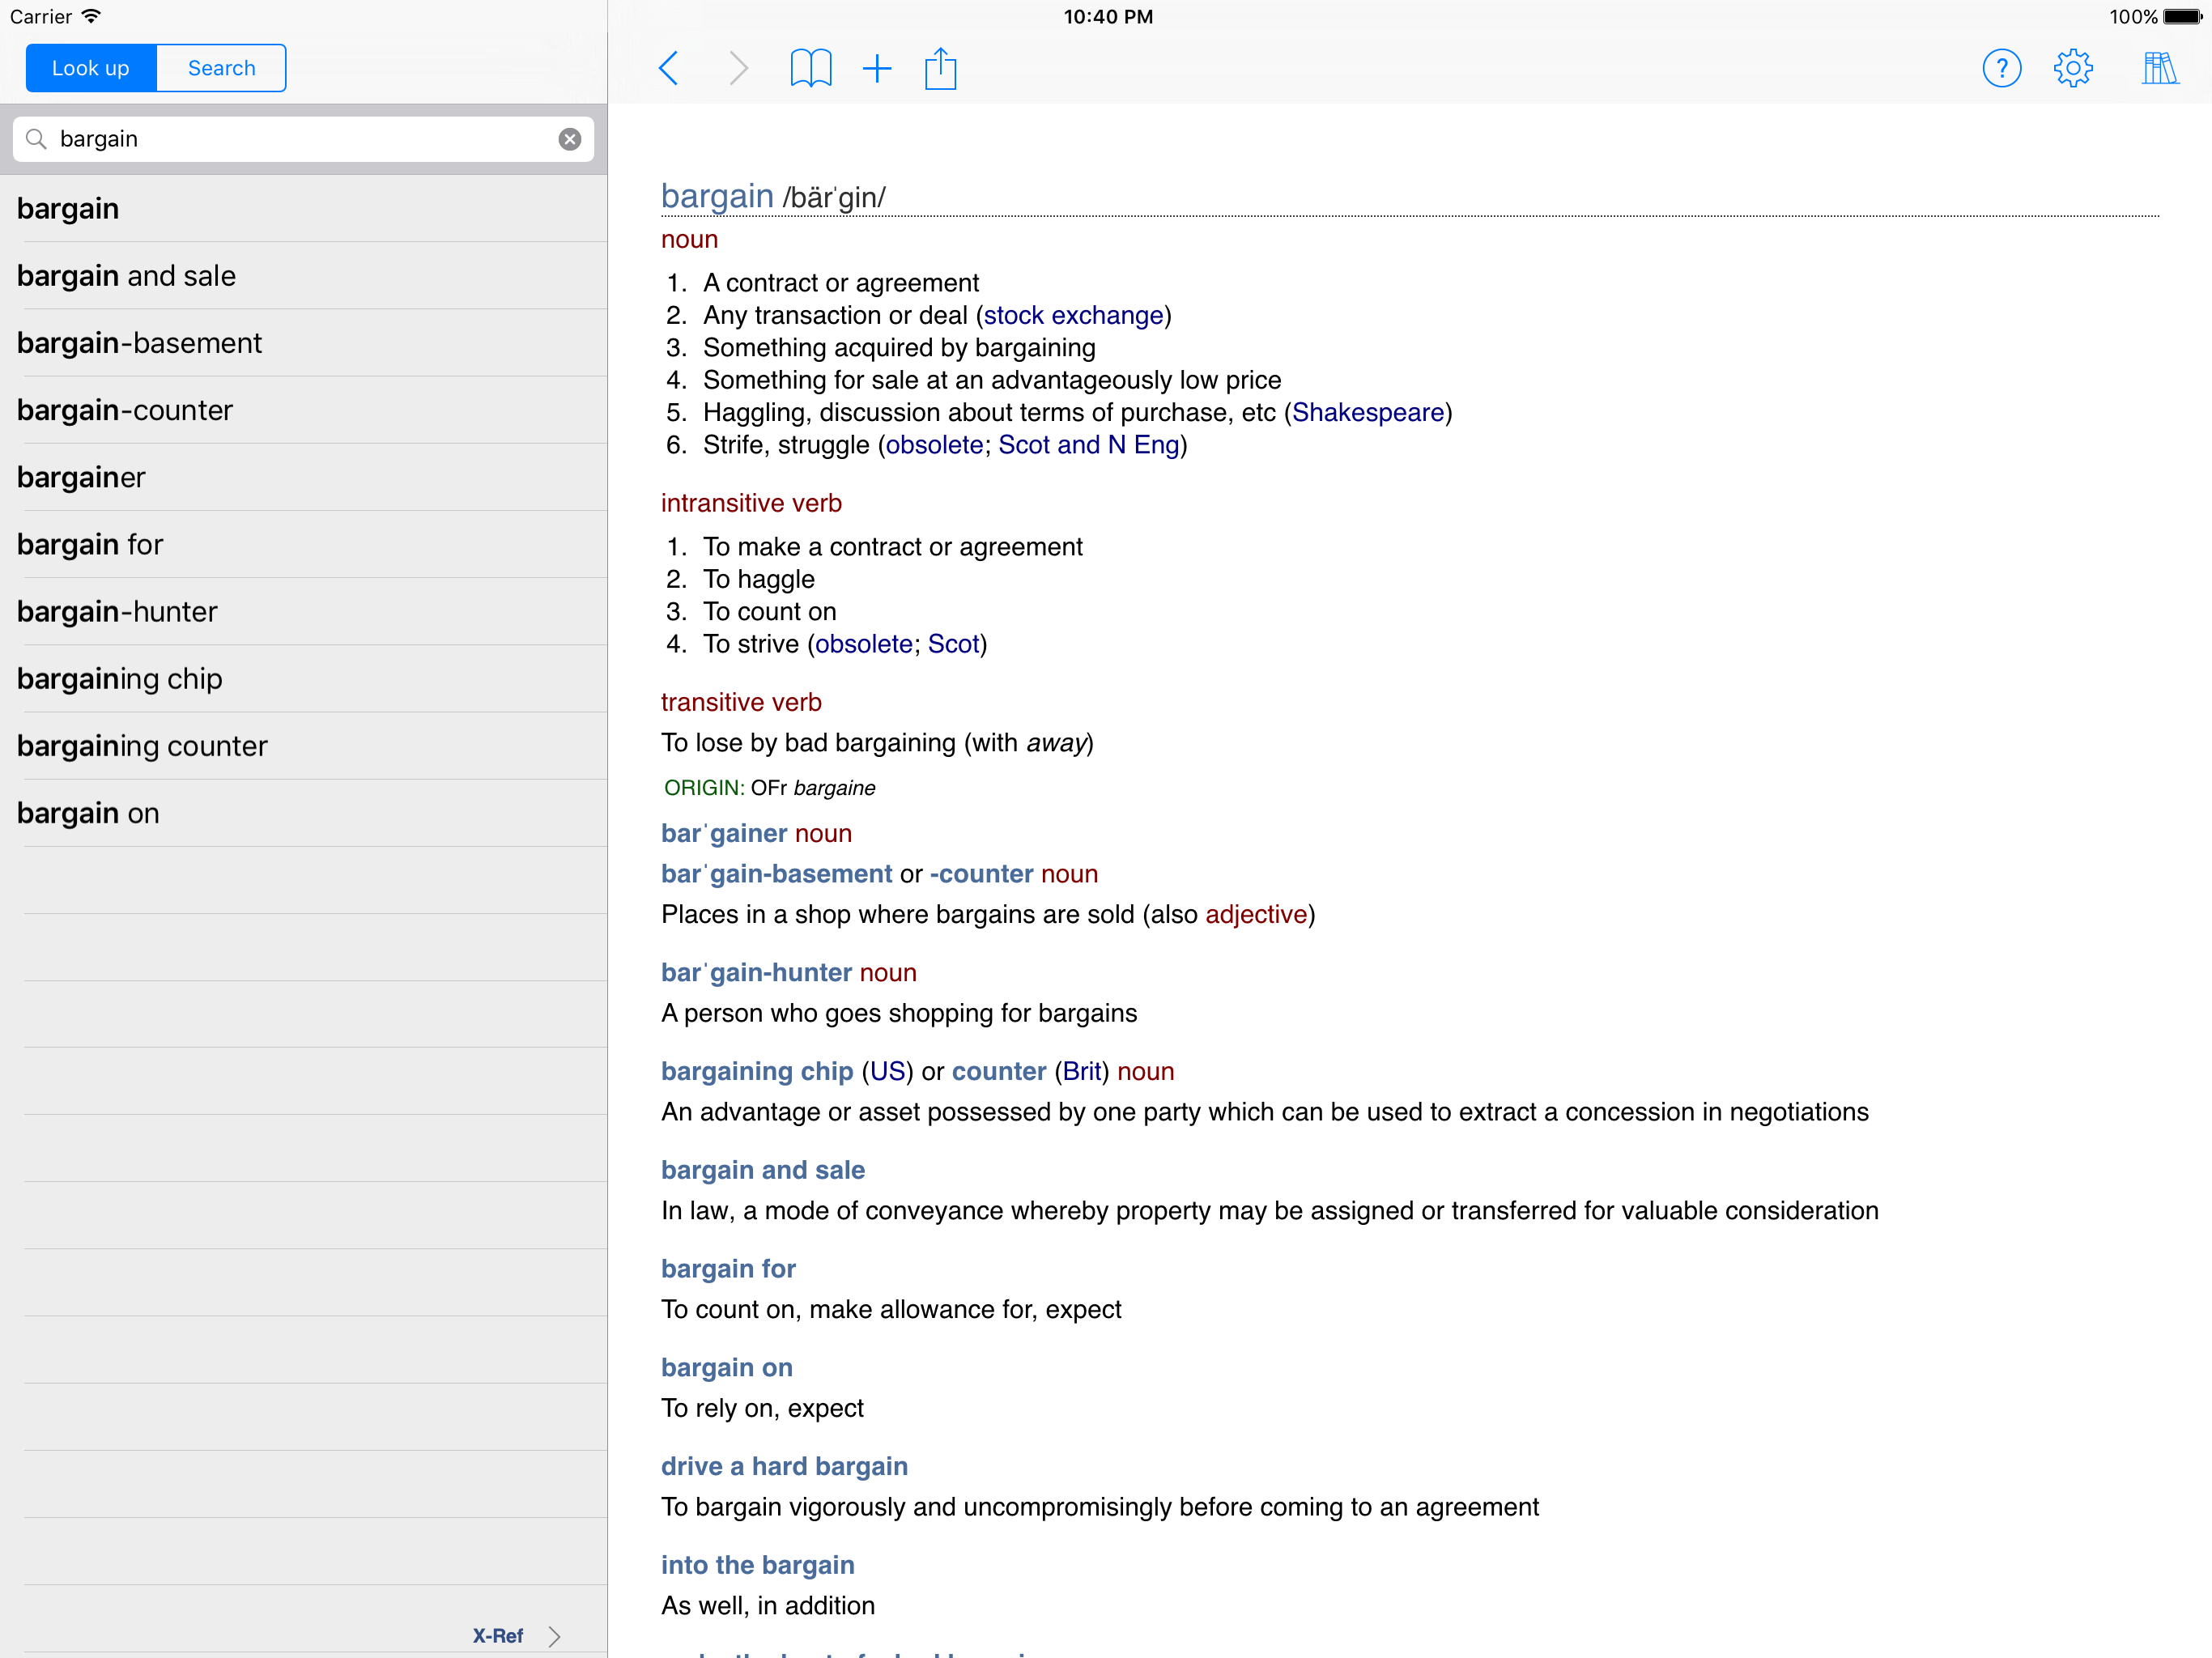Click the 'Scot and N Eng' link
Image resolution: width=2212 pixels, height=1658 pixels.
click(x=1088, y=445)
